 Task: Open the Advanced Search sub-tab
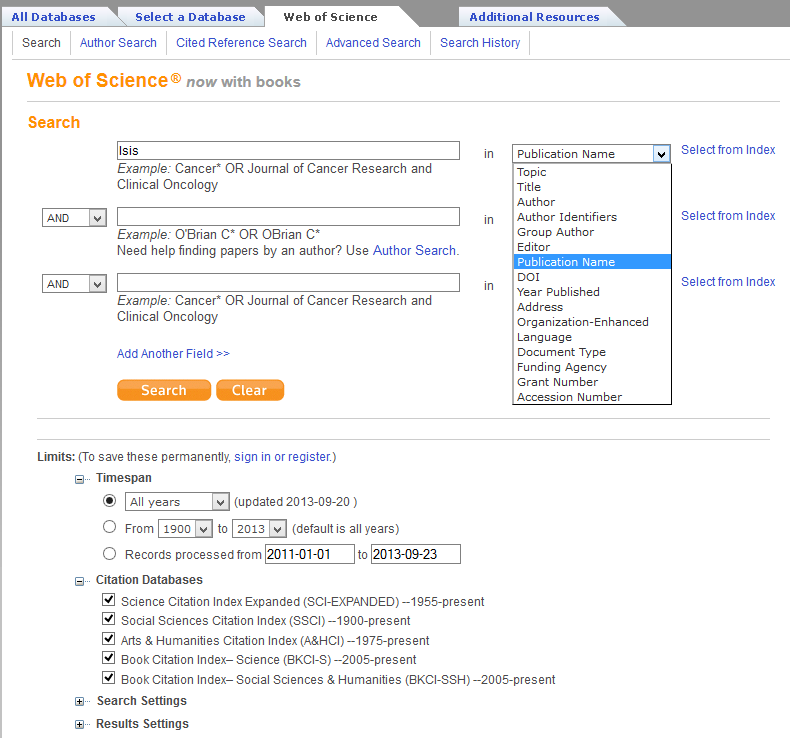(373, 43)
